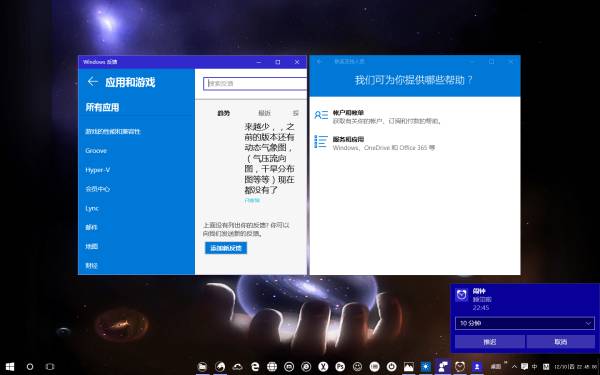Click the taskbar date and time
The height and width of the screenshot is (375, 600).
(x=576, y=367)
